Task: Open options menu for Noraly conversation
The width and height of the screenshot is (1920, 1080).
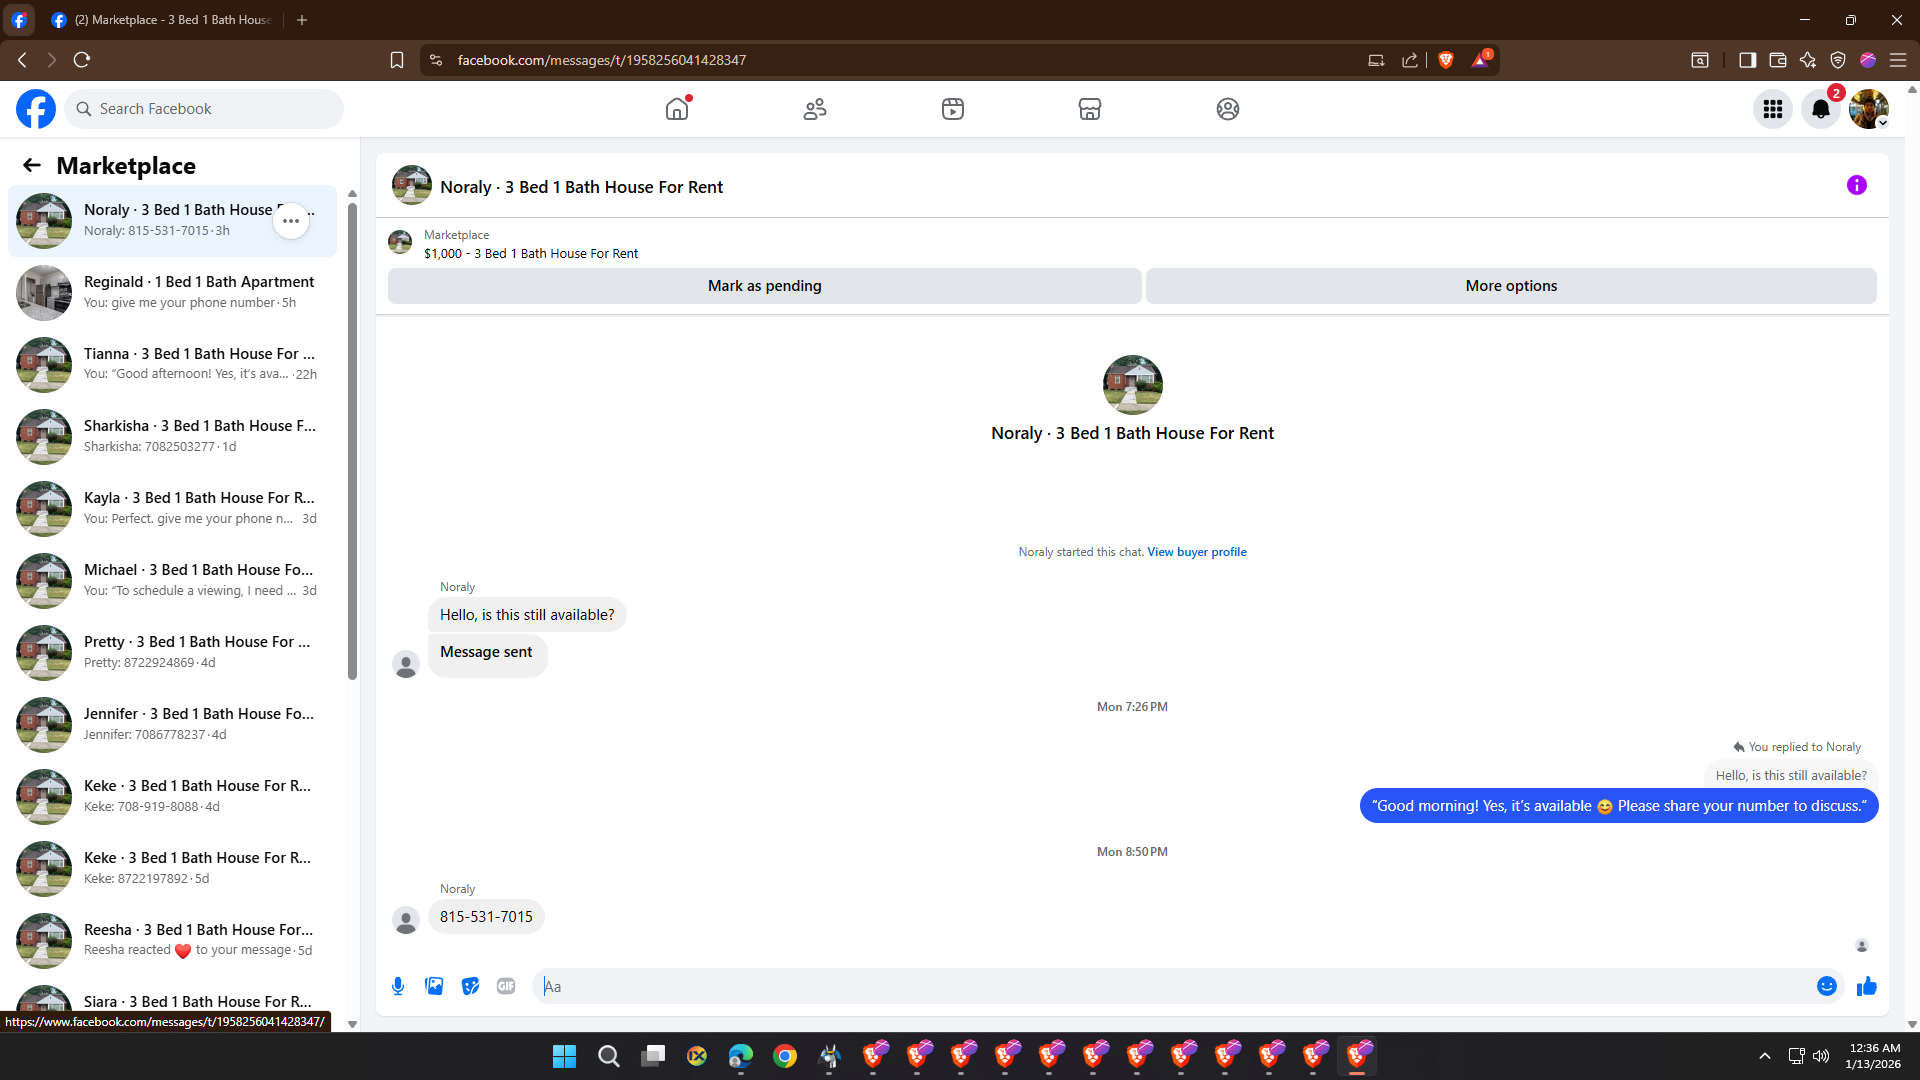Action: (291, 221)
